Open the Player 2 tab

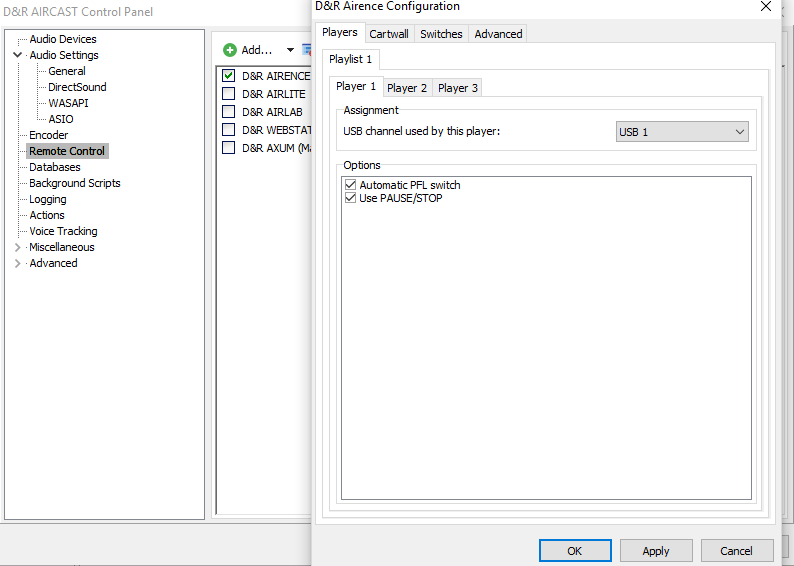pyautogui.click(x=407, y=88)
